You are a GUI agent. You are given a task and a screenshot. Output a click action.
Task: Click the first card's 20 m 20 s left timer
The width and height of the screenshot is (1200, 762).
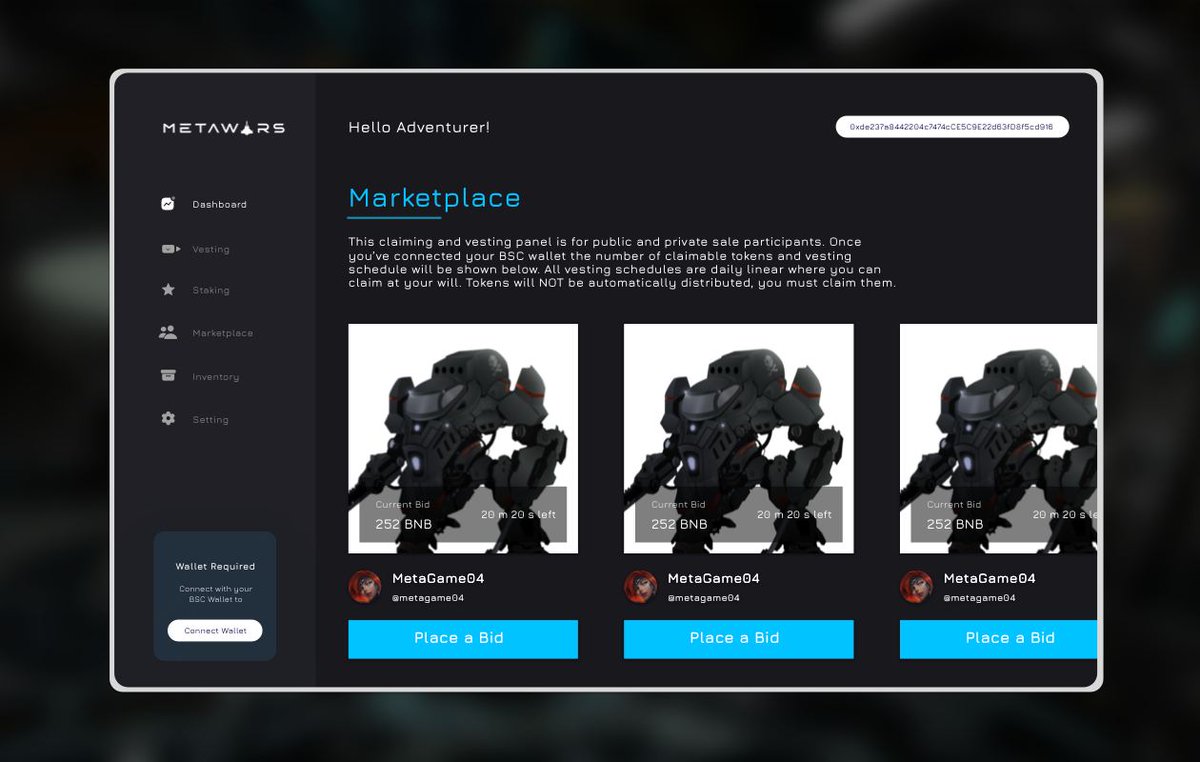pyautogui.click(x=518, y=514)
